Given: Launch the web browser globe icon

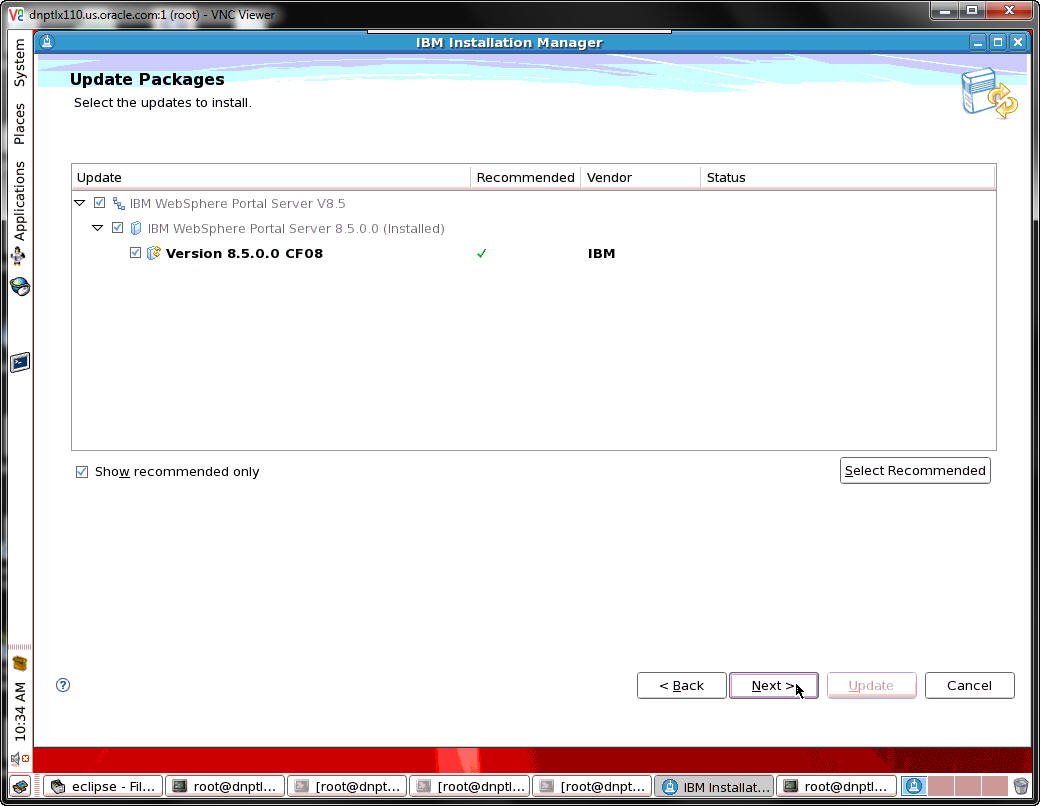Looking at the screenshot, I should 20,287.
